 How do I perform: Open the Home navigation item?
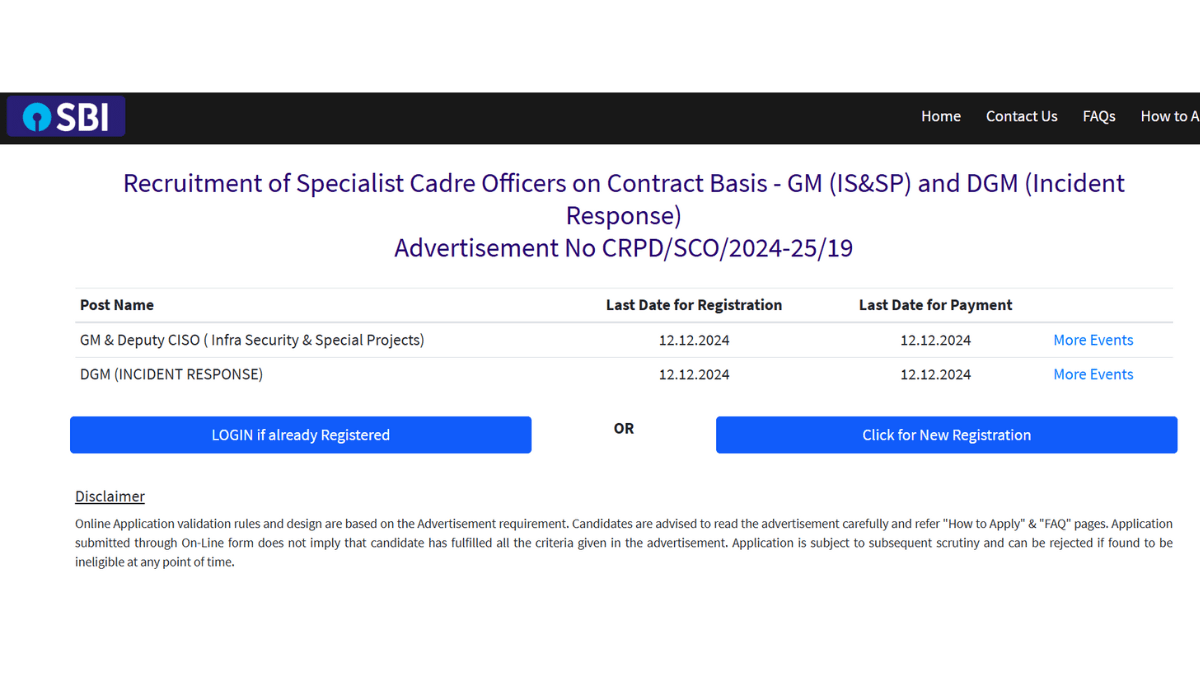940,116
